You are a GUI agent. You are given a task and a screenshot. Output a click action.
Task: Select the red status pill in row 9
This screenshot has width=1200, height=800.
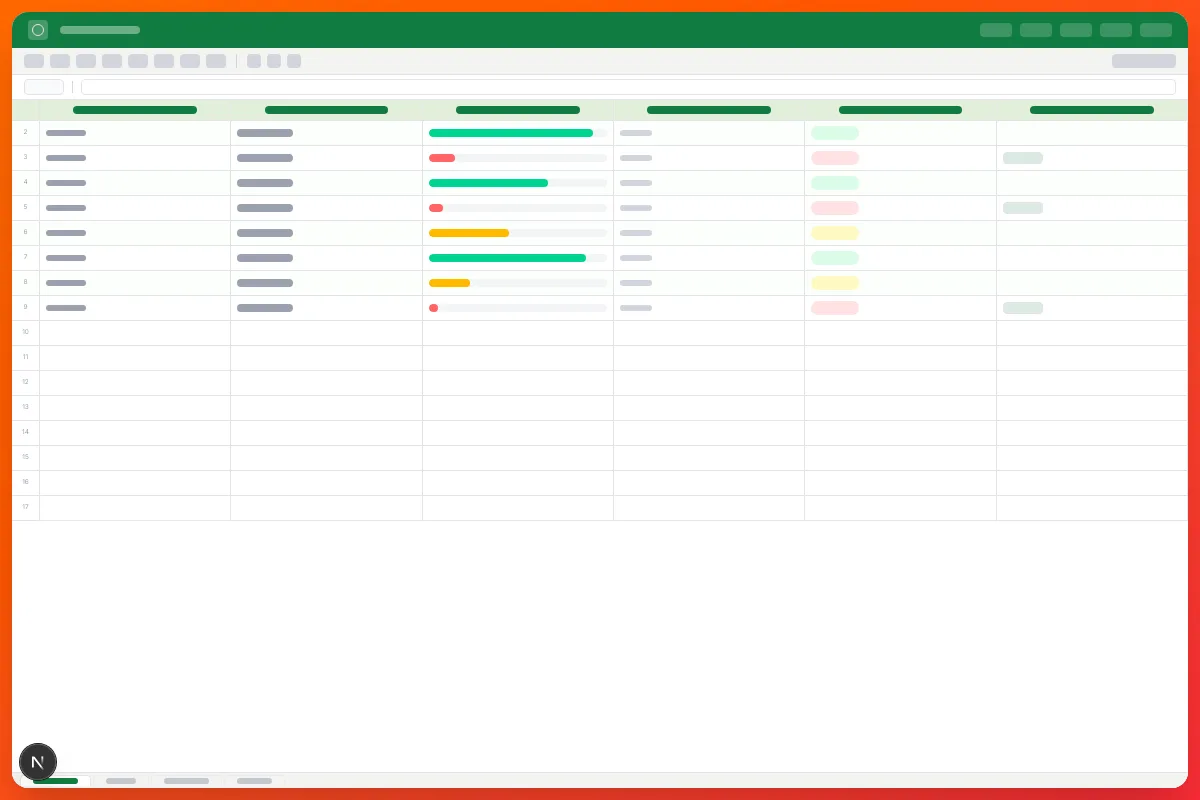point(835,308)
